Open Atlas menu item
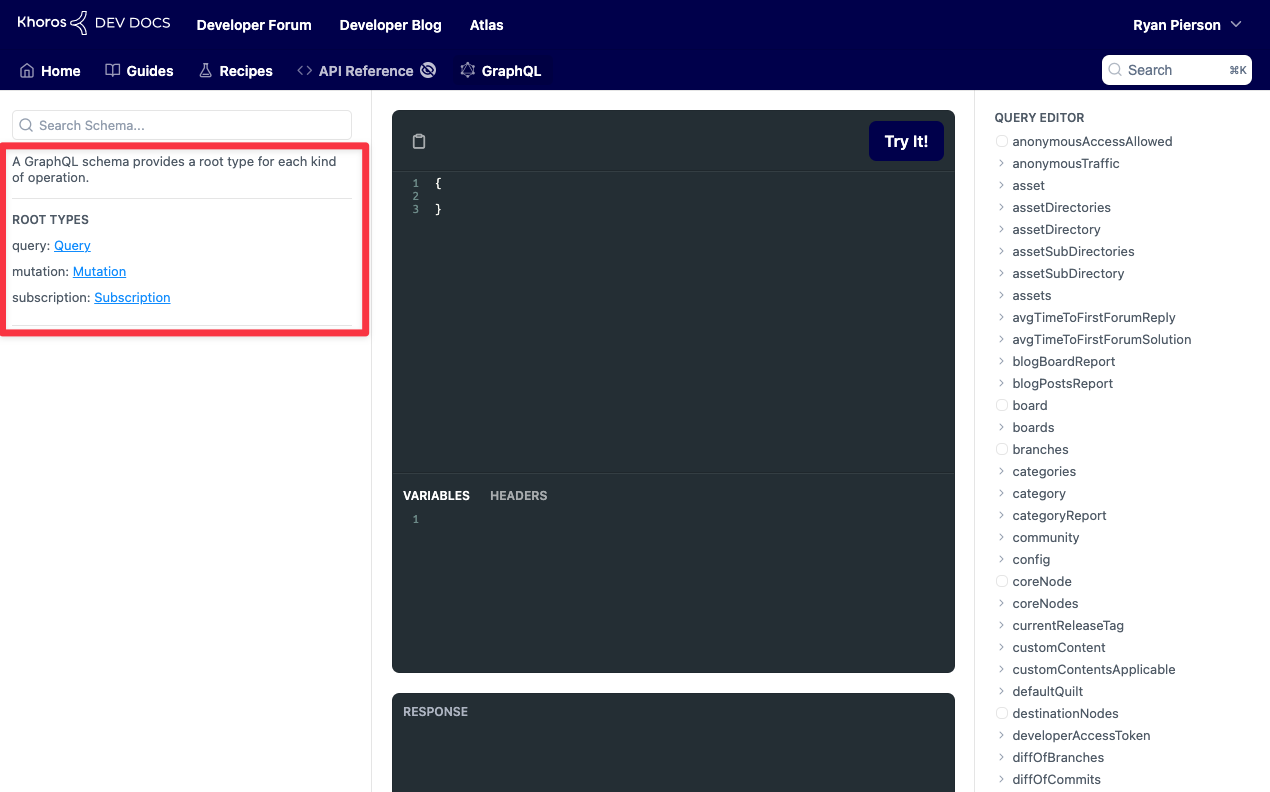Image resolution: width=1270 pixels, height=792 pixels. (487, 25)
